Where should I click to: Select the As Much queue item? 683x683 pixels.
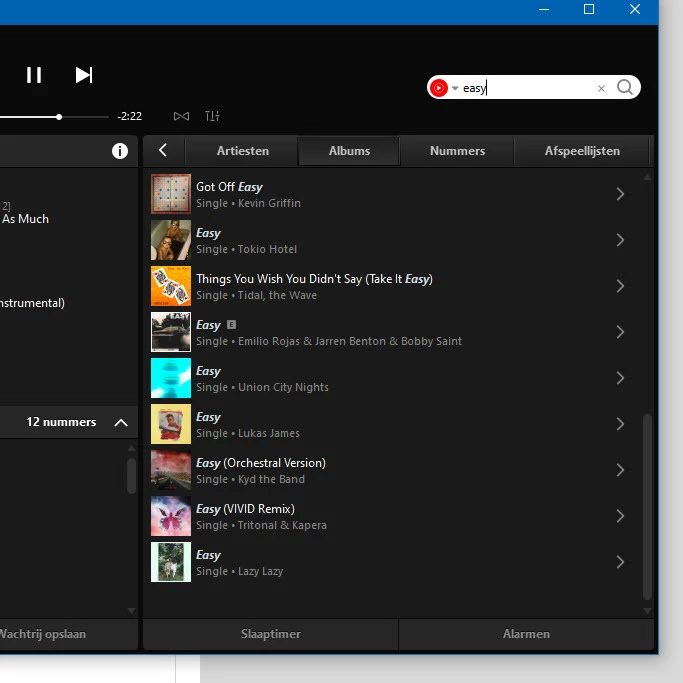tap(25, 219)
